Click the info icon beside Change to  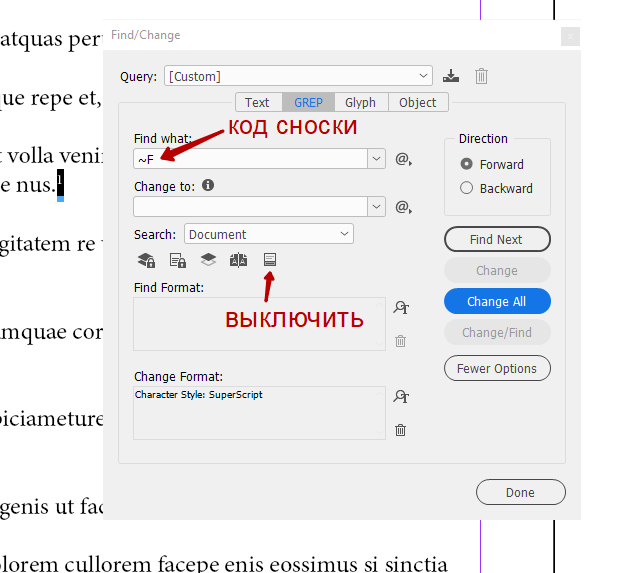[x=208, y=185]
